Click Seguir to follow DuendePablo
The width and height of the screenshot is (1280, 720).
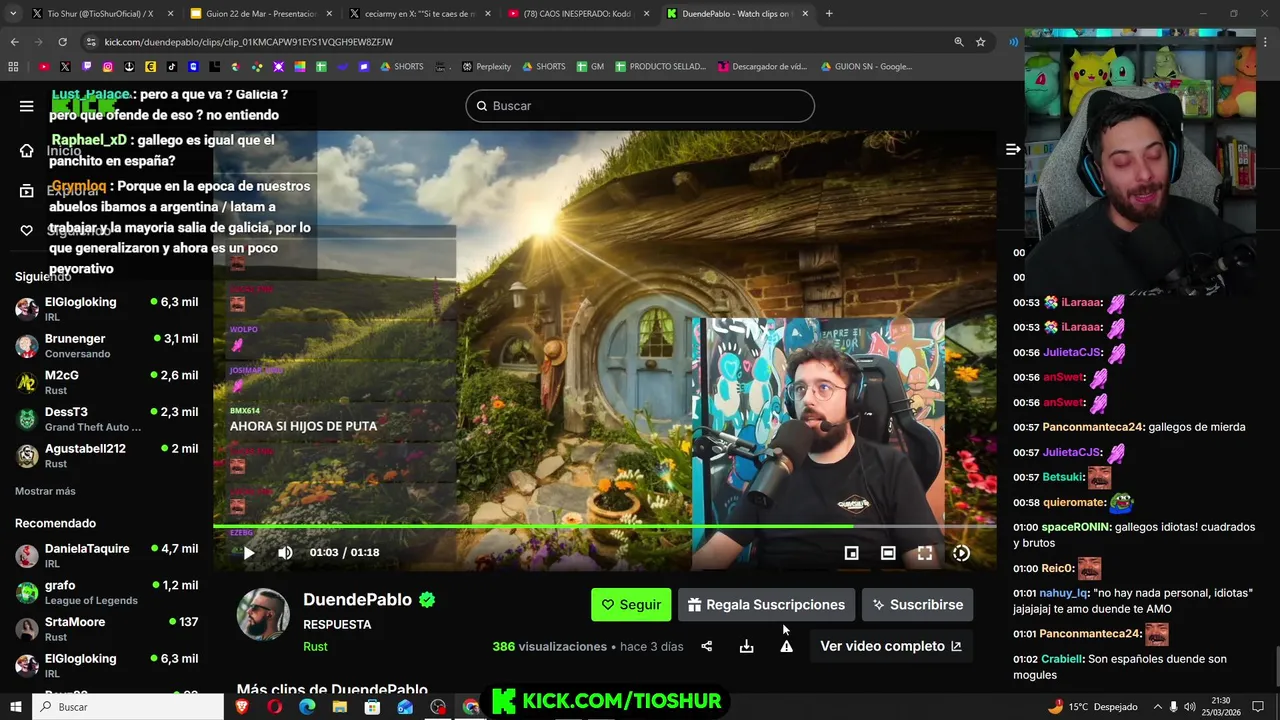tap(631, 605)
